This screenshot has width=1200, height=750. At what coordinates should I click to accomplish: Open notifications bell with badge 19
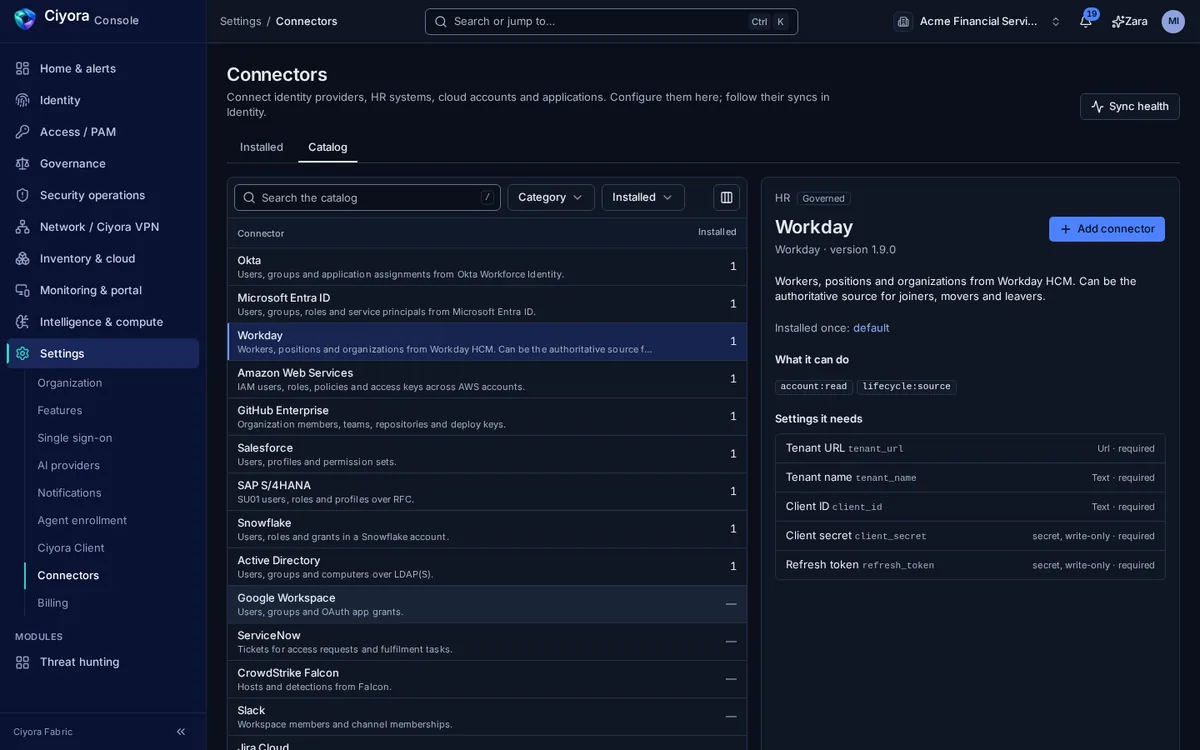tap(1086, 21)
